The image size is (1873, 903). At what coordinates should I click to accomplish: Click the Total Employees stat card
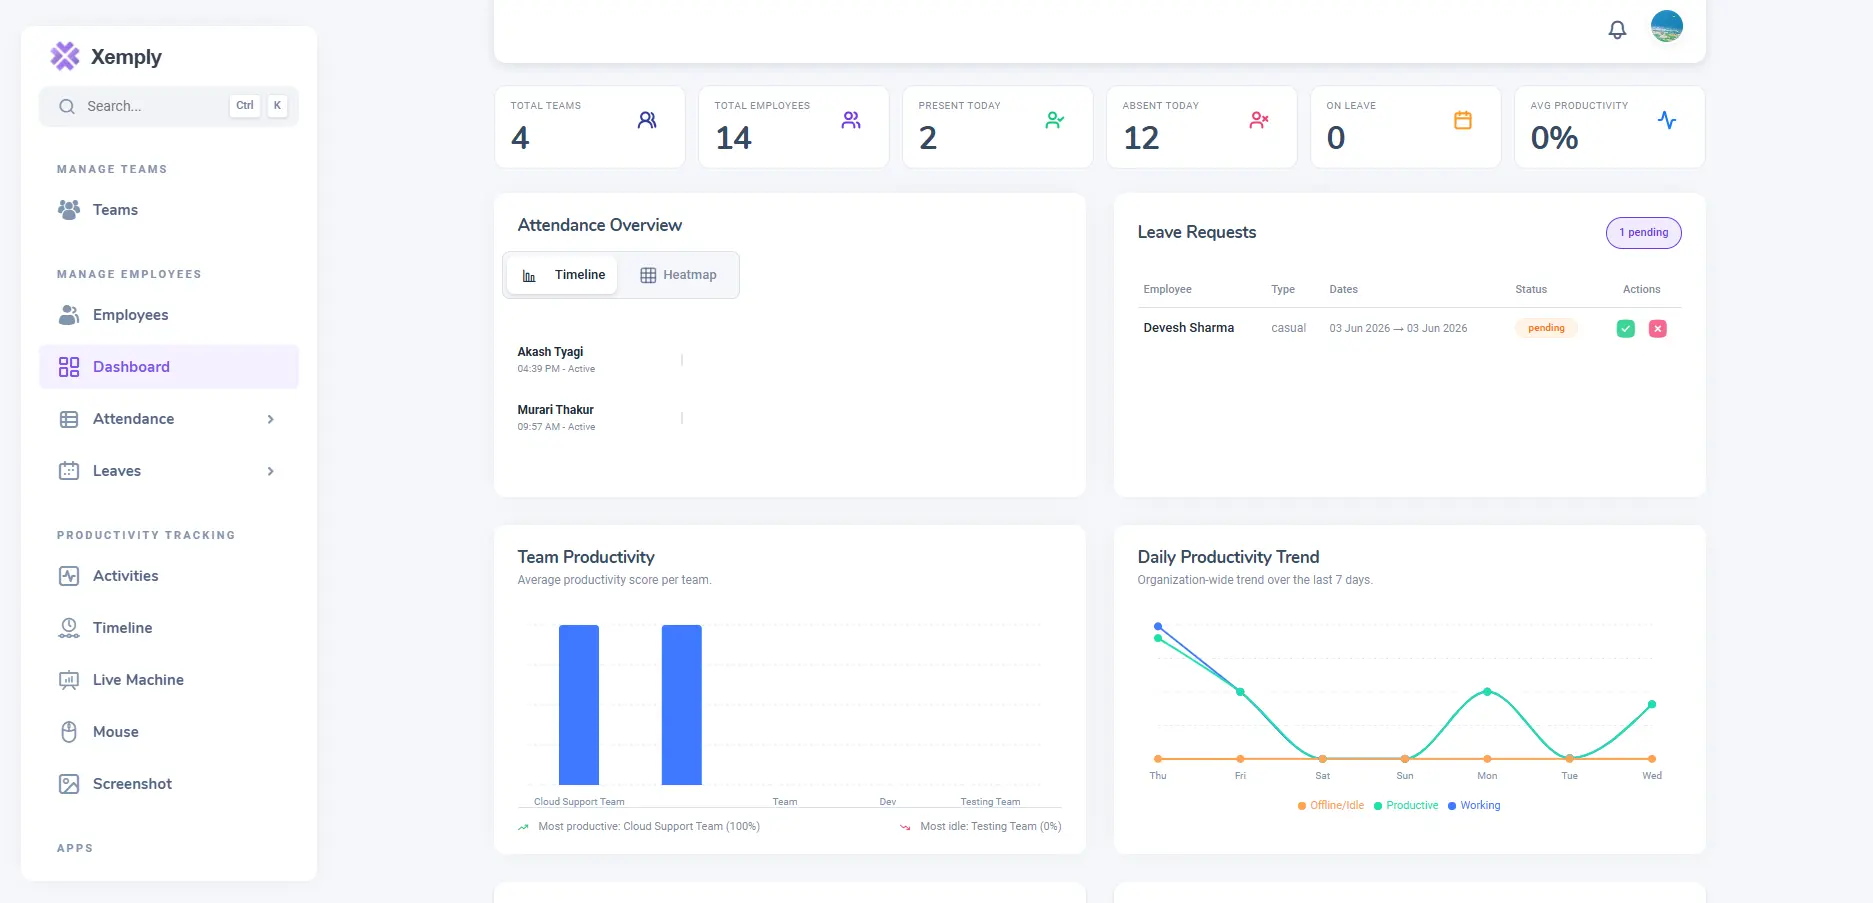click(794, 127)
